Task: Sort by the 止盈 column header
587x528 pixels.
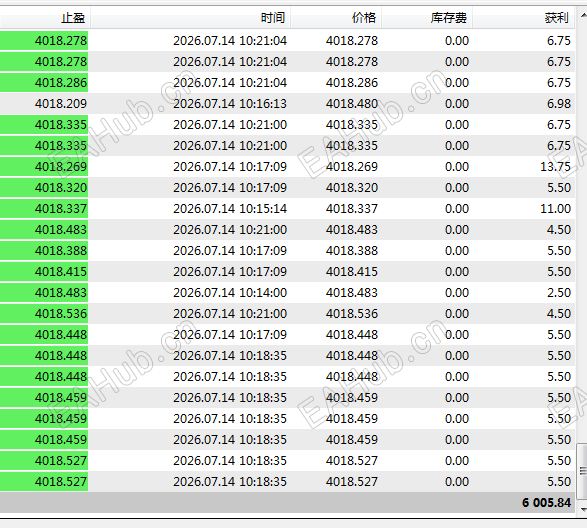Action: 45,18
